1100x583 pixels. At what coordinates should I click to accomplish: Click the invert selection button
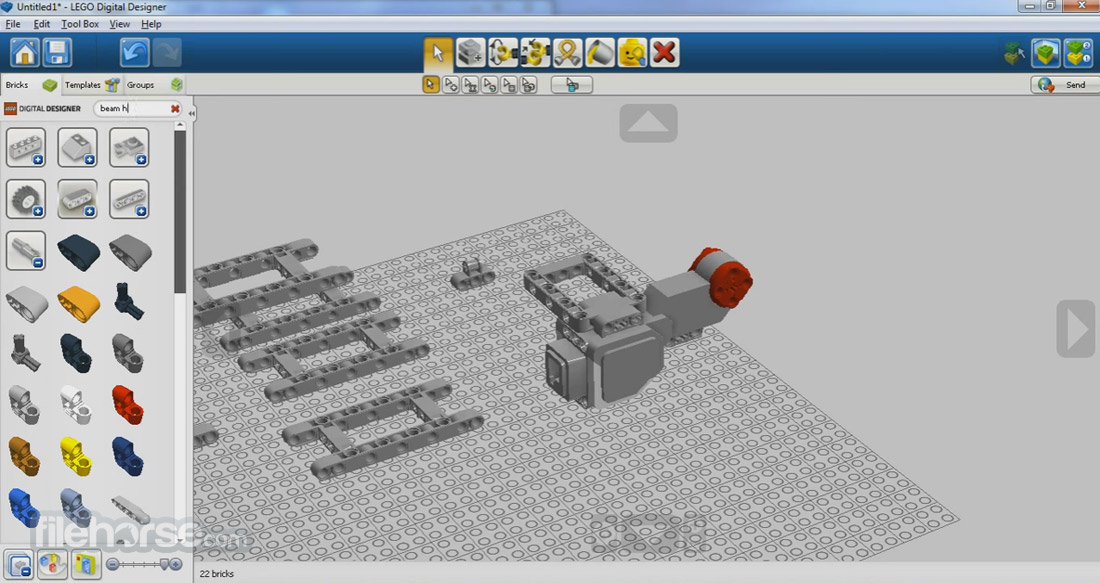(572, 85)
